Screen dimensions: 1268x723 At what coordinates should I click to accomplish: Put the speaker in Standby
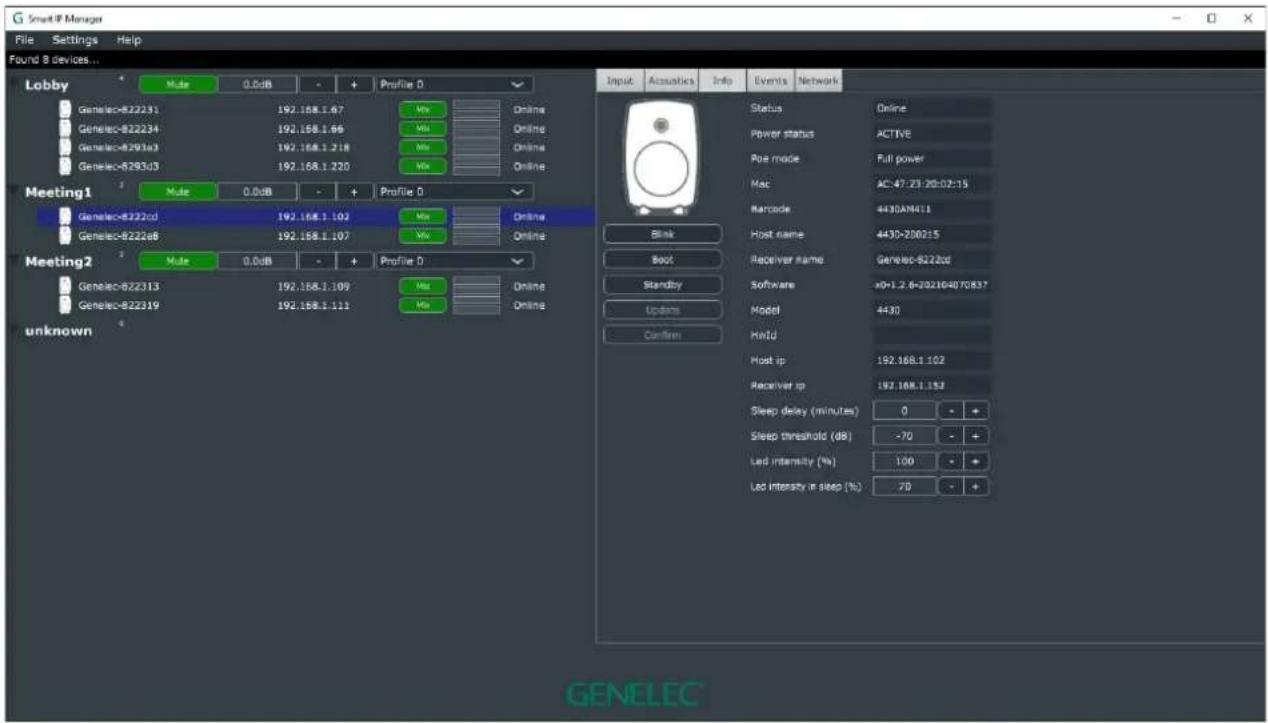tap(662, 285)
